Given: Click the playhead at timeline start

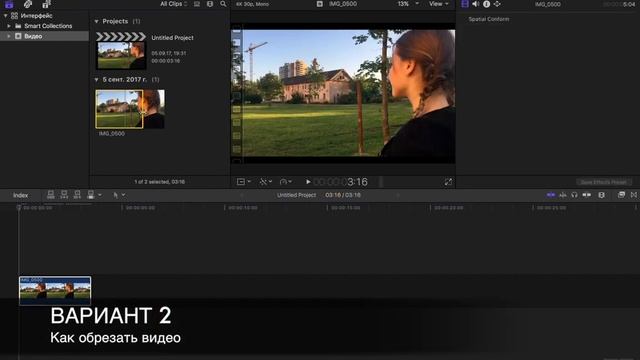Looking at the screenshot, I should (x=18, y=208).
